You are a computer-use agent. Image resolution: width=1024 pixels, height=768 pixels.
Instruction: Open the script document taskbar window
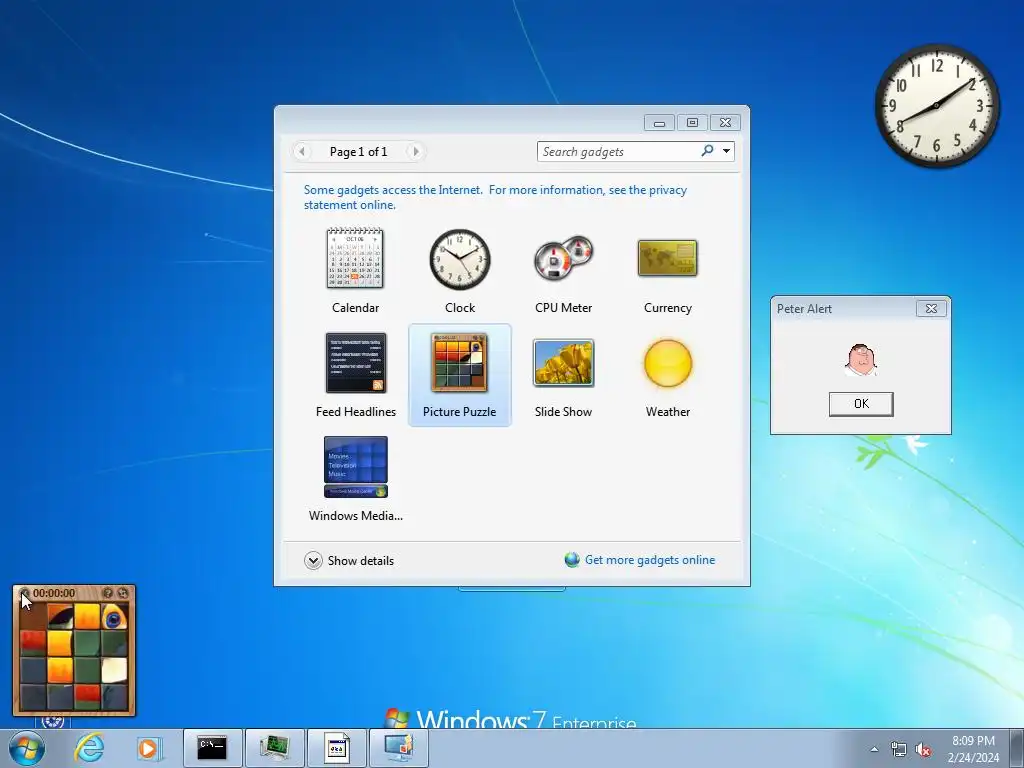pos(337,748)
